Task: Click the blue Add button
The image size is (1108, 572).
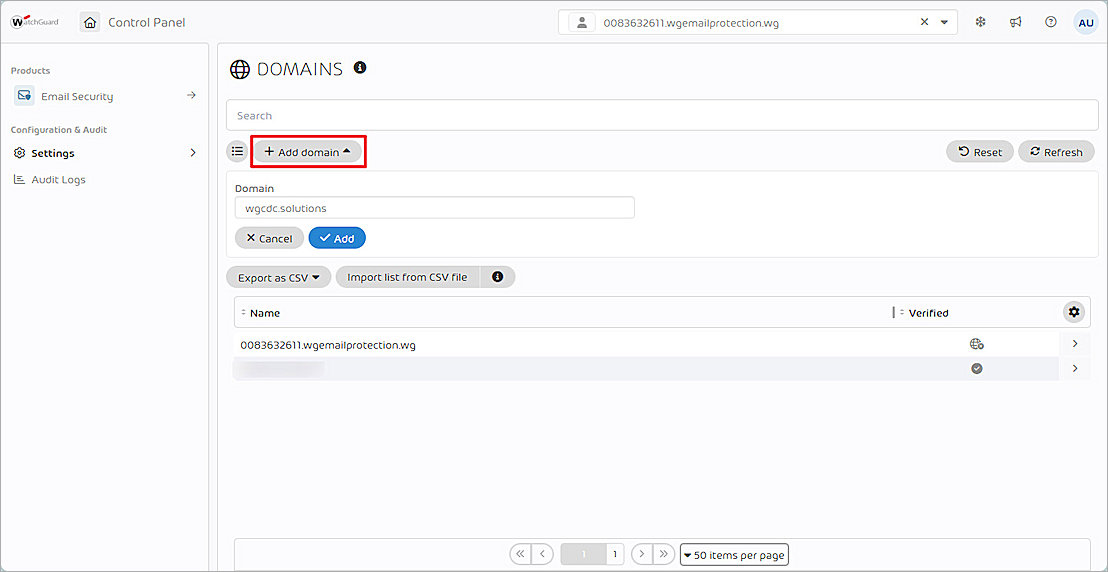Action: (337, 238)
